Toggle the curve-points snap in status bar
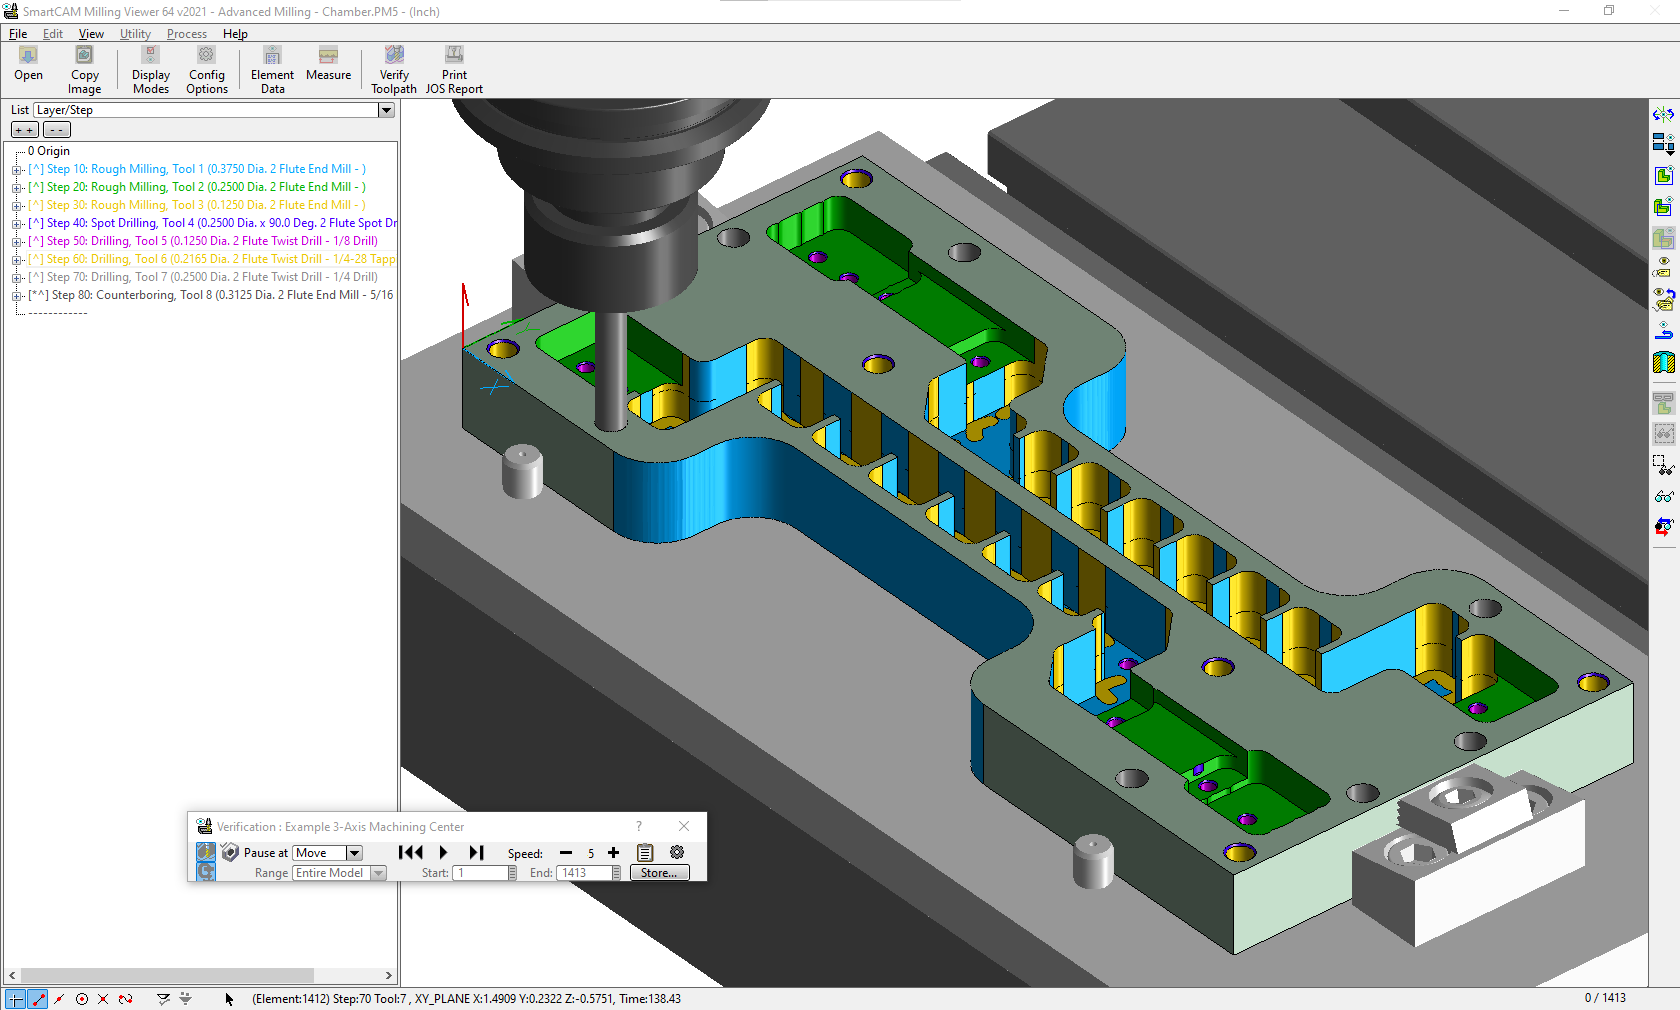1680x1010 pixels. pos(125,999)
